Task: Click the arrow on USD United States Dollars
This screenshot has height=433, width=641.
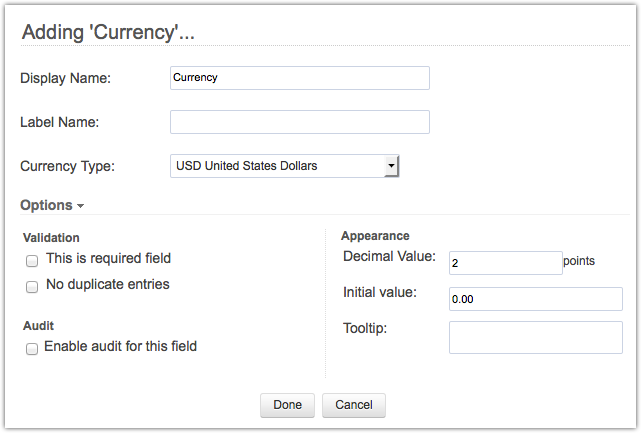Action: pyautogui.click(x=392, y=166)
